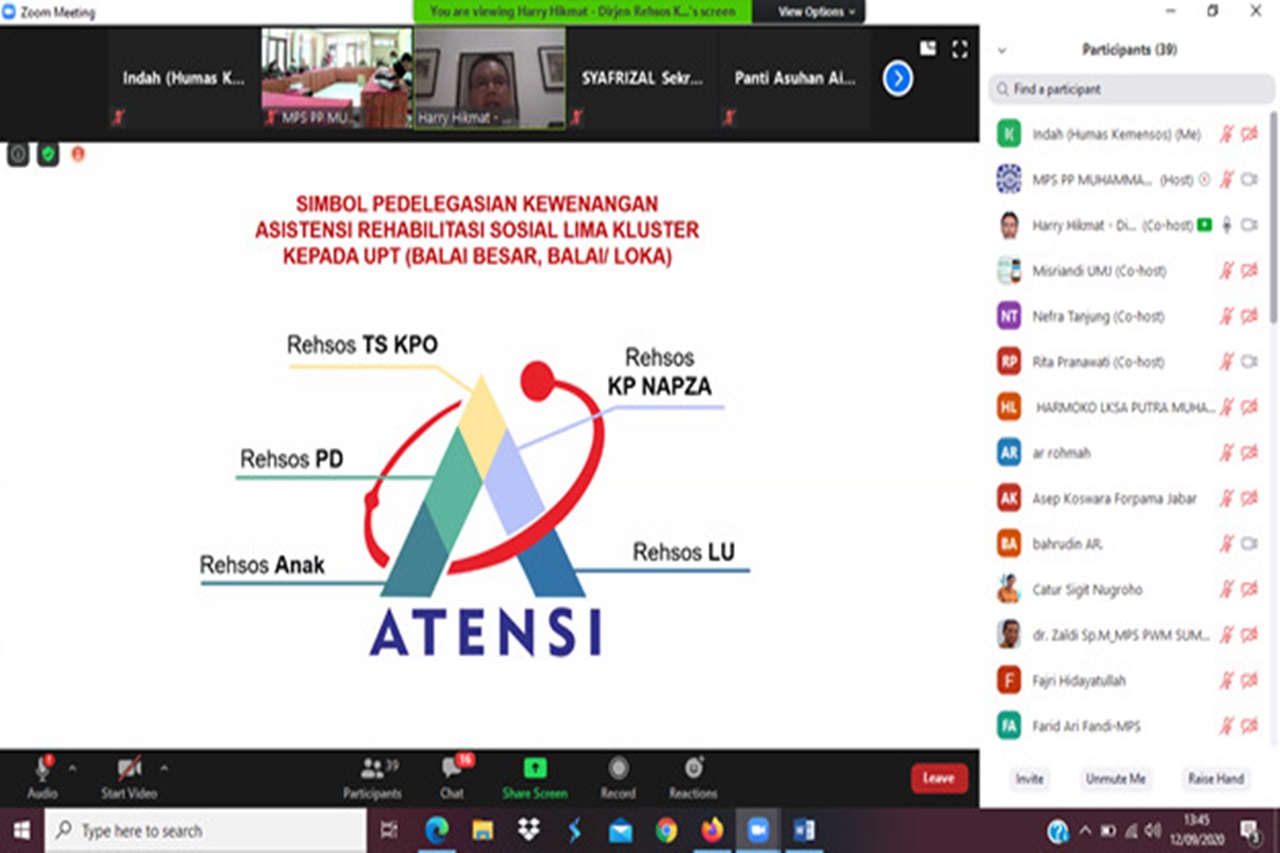Open Firefox from the taskbar
The image size is (1280, 853).
[x=712, y=831]
